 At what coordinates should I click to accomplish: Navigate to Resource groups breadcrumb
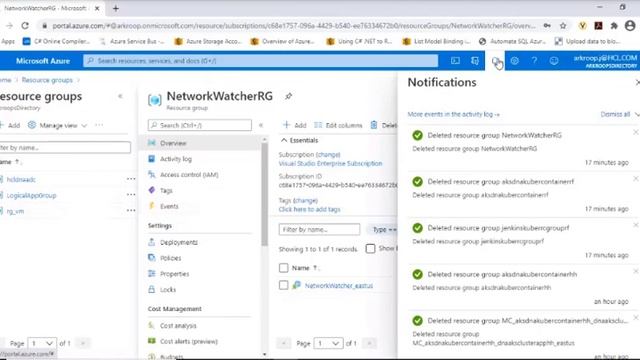click(47, 80)
